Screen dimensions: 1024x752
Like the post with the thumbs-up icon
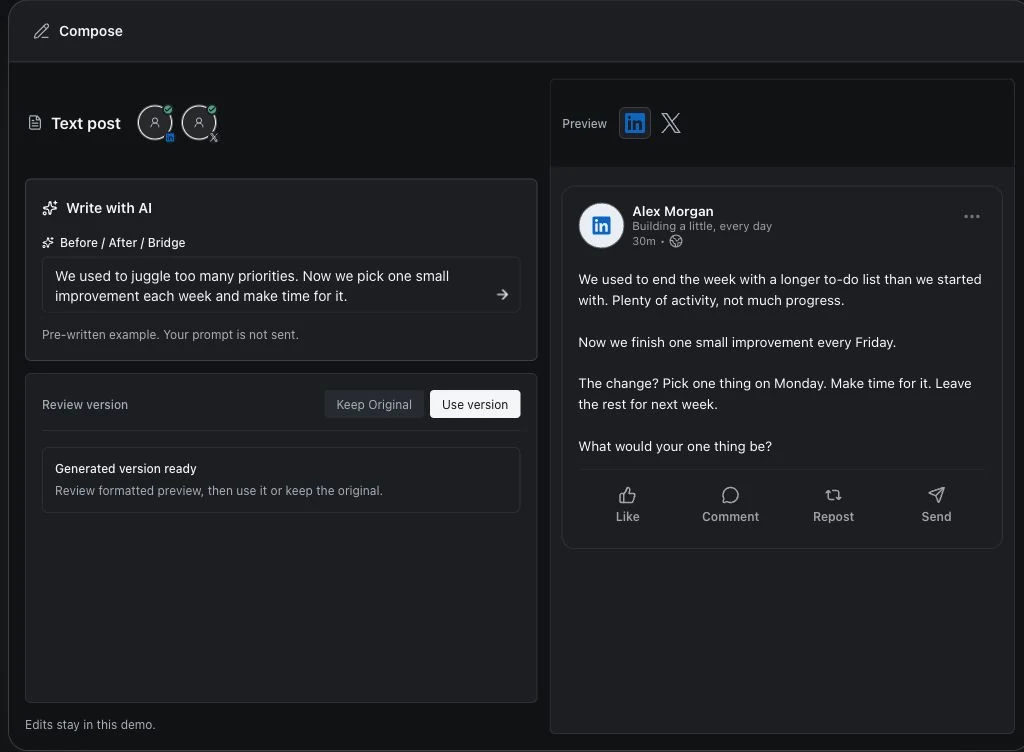click(x=627, y=495)
